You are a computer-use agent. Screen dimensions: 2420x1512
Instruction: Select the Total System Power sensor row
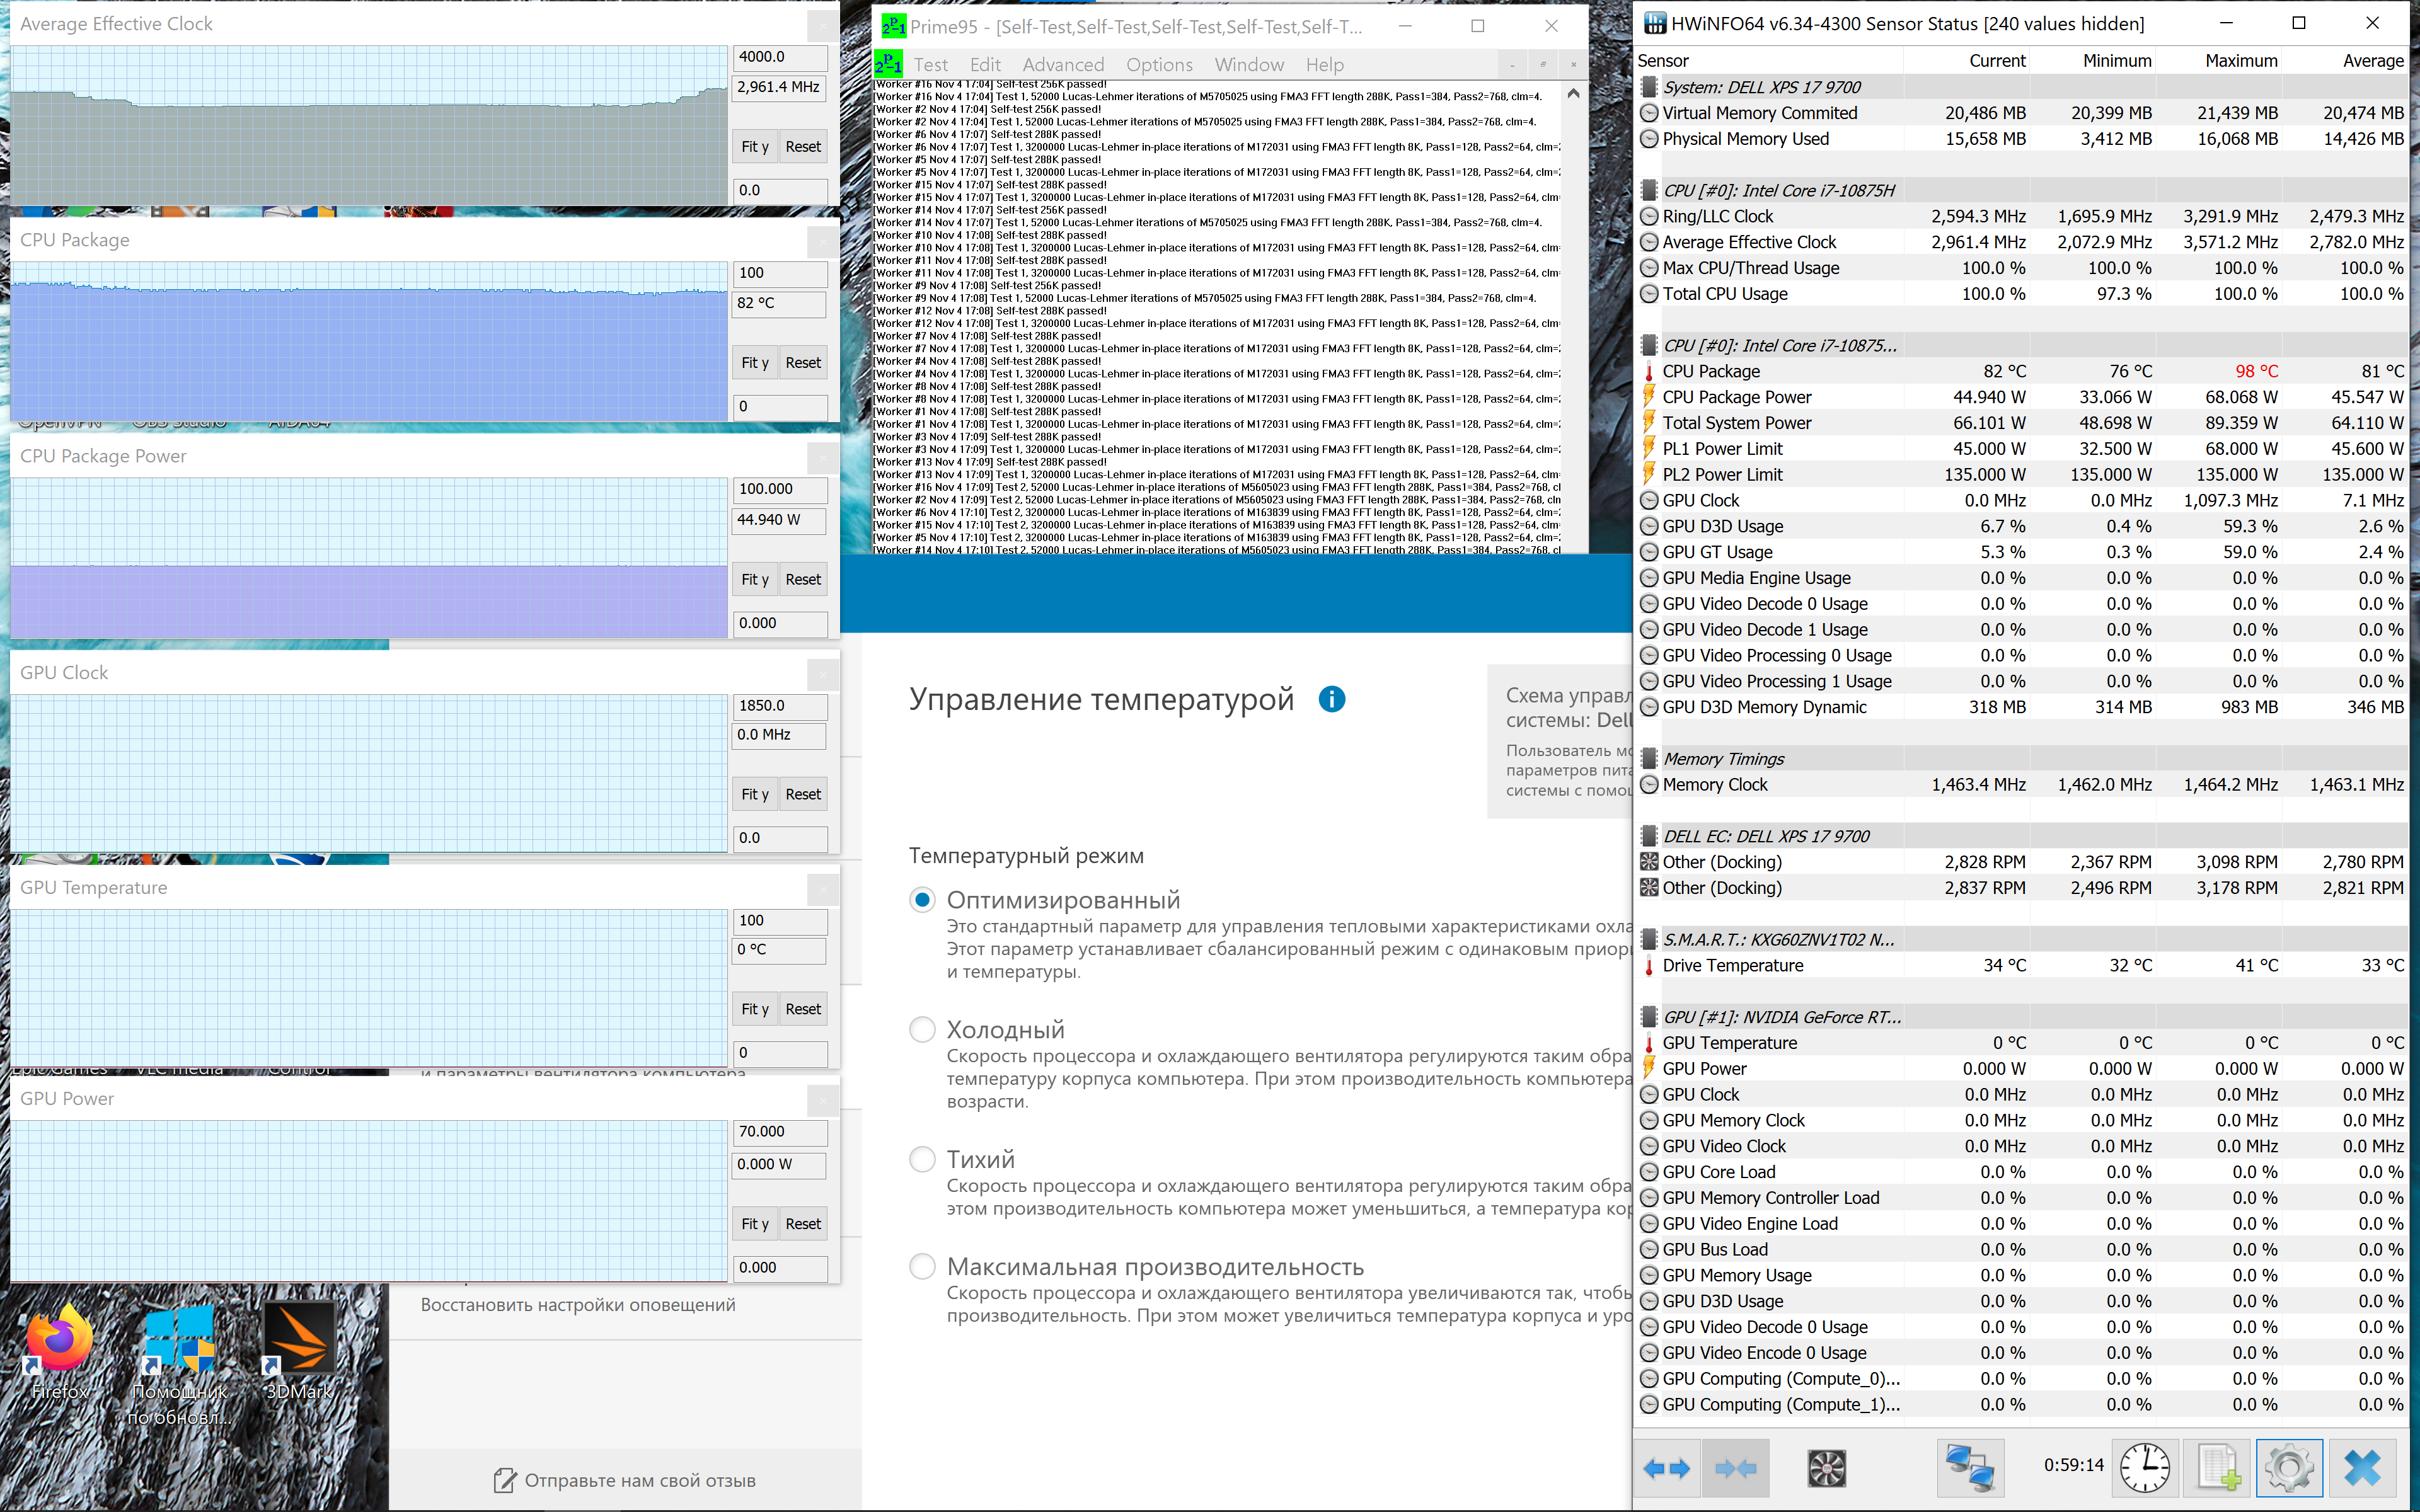(2022, 423)
